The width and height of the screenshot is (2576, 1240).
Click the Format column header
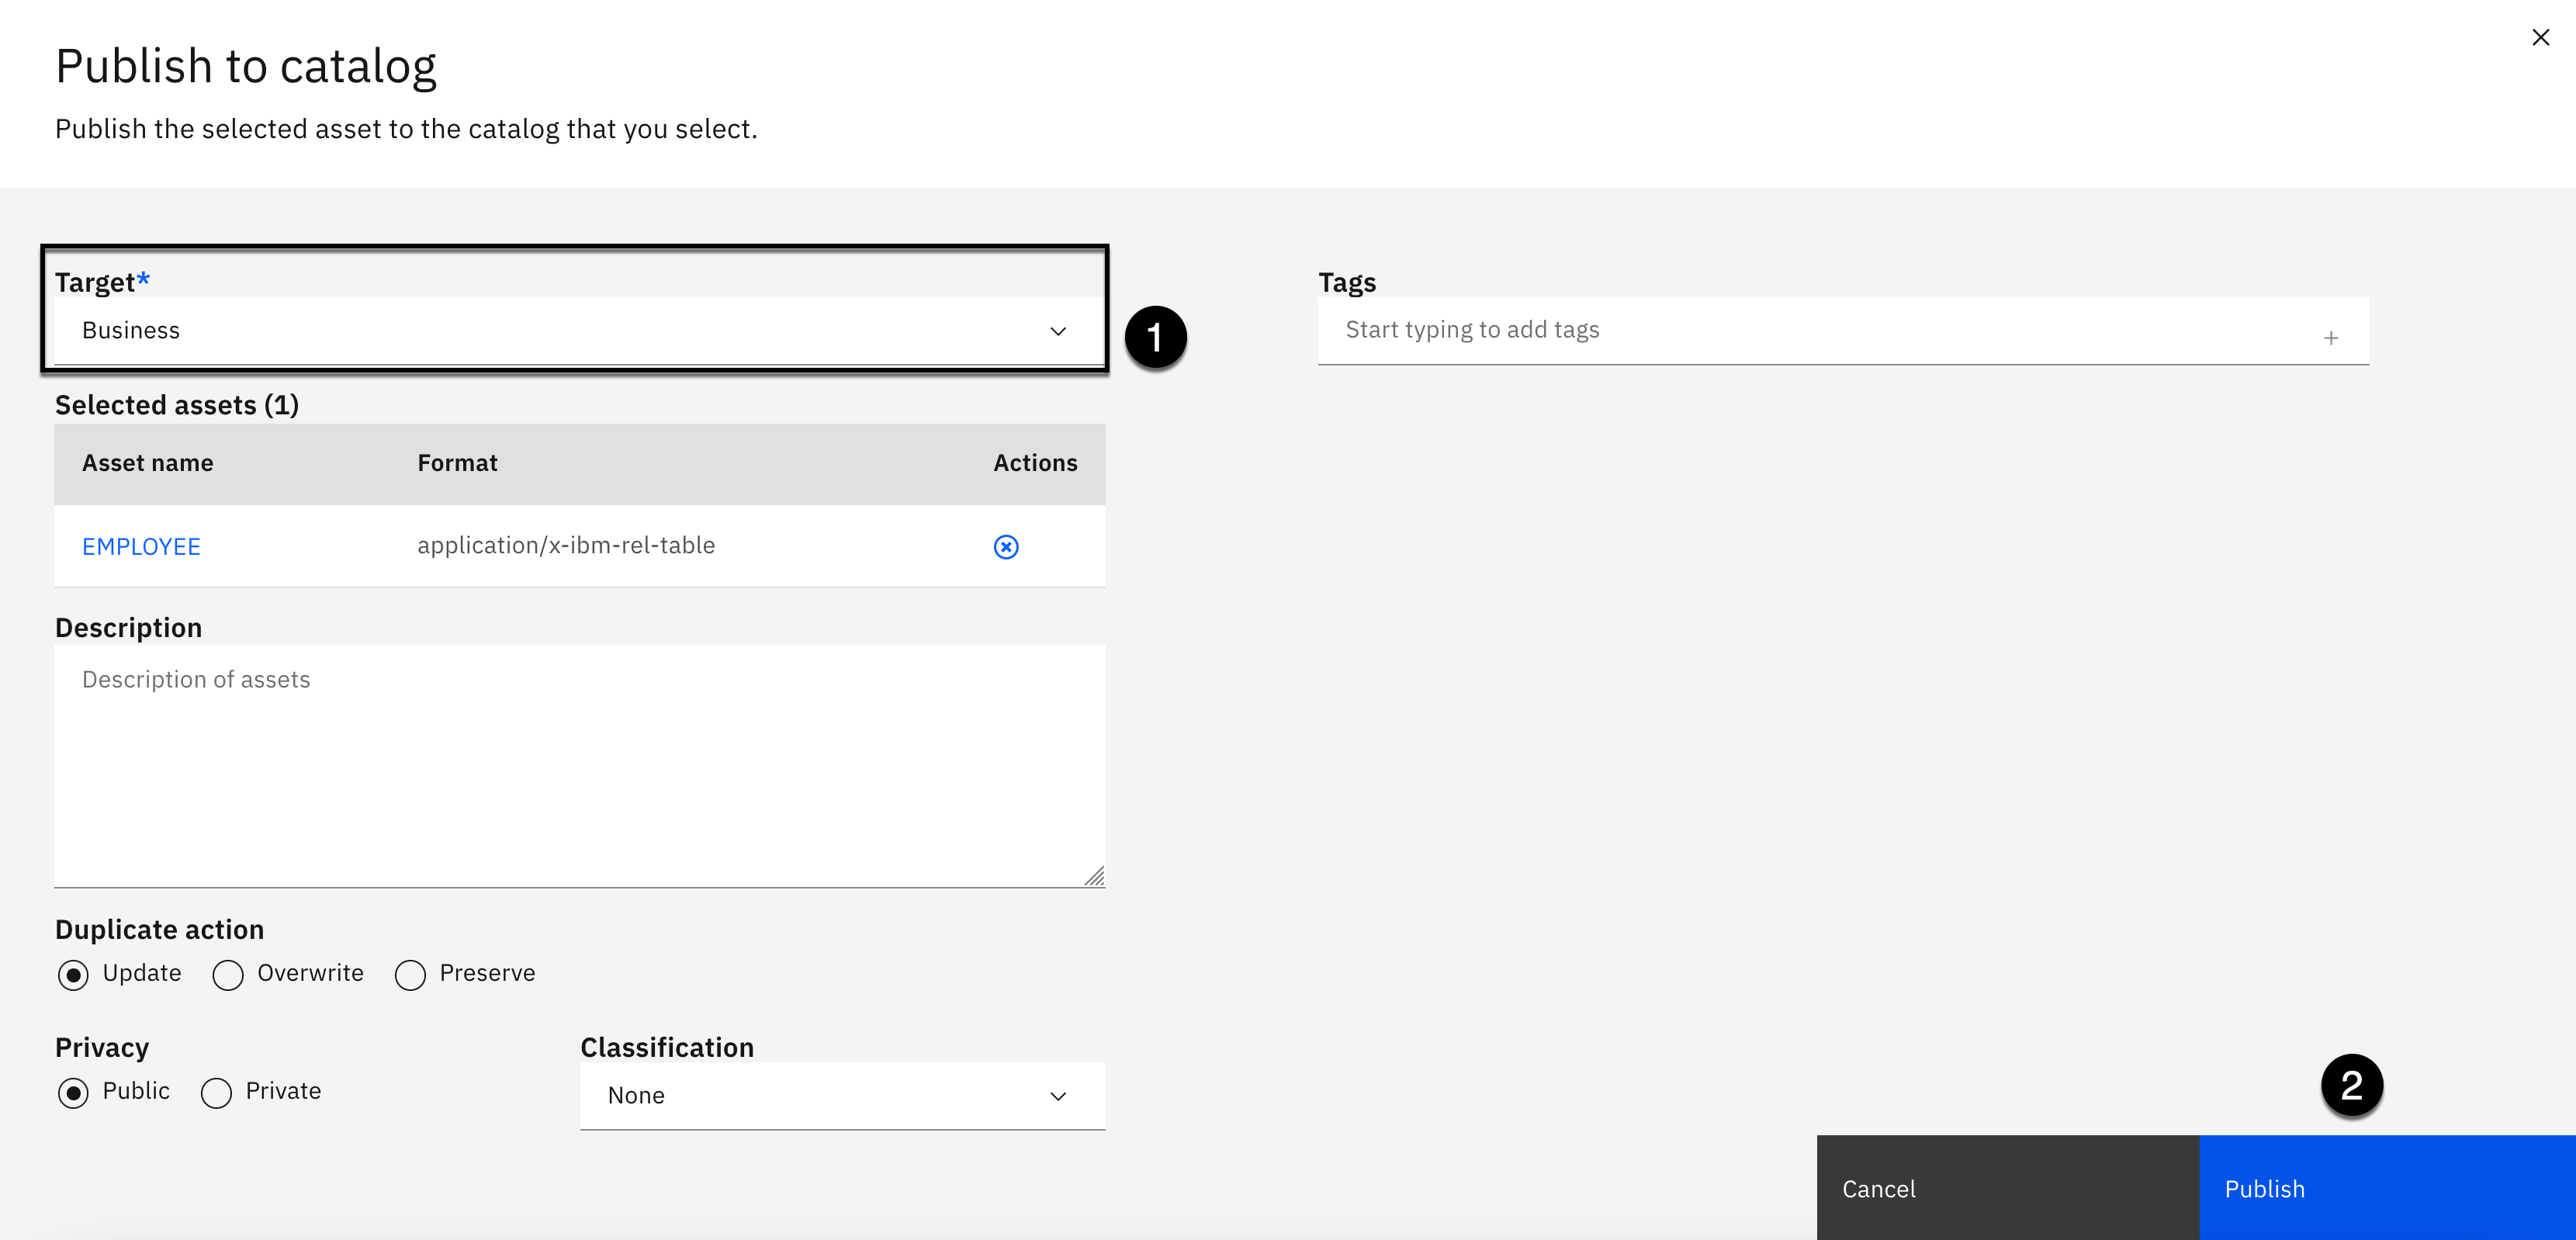pos(457,463)
